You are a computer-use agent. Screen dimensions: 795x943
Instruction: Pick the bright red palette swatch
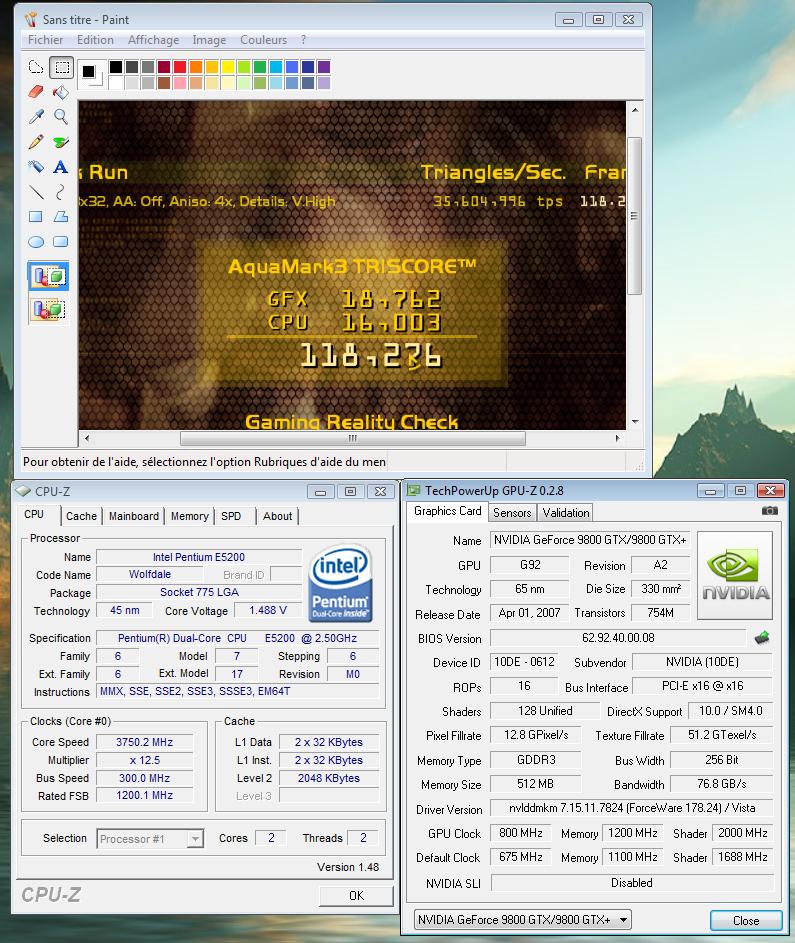tap(180, 67)
